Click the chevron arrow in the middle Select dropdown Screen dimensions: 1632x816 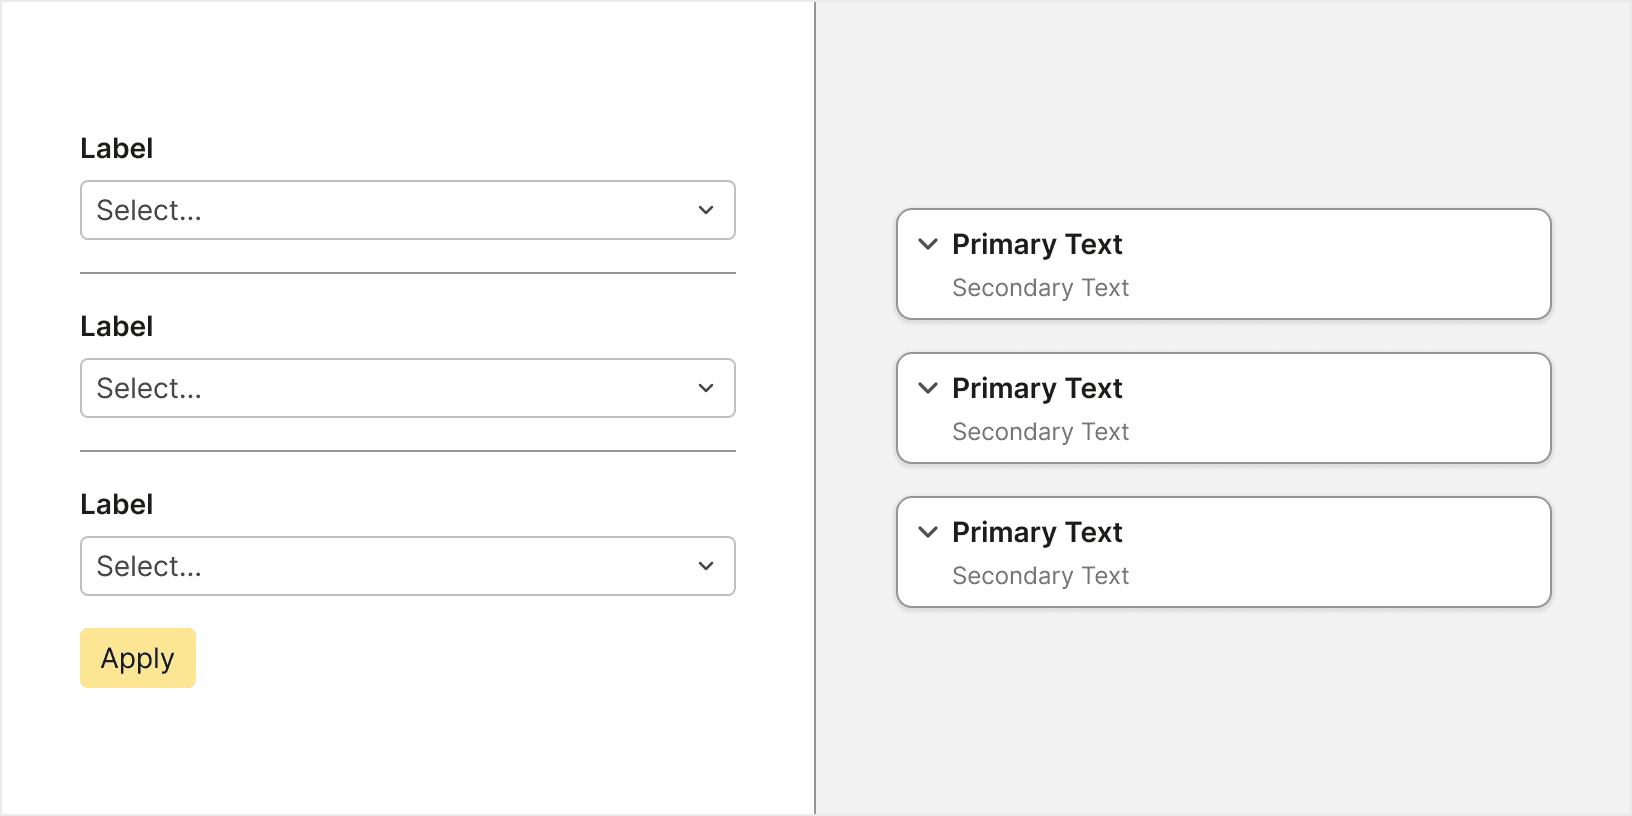(706, 388)
